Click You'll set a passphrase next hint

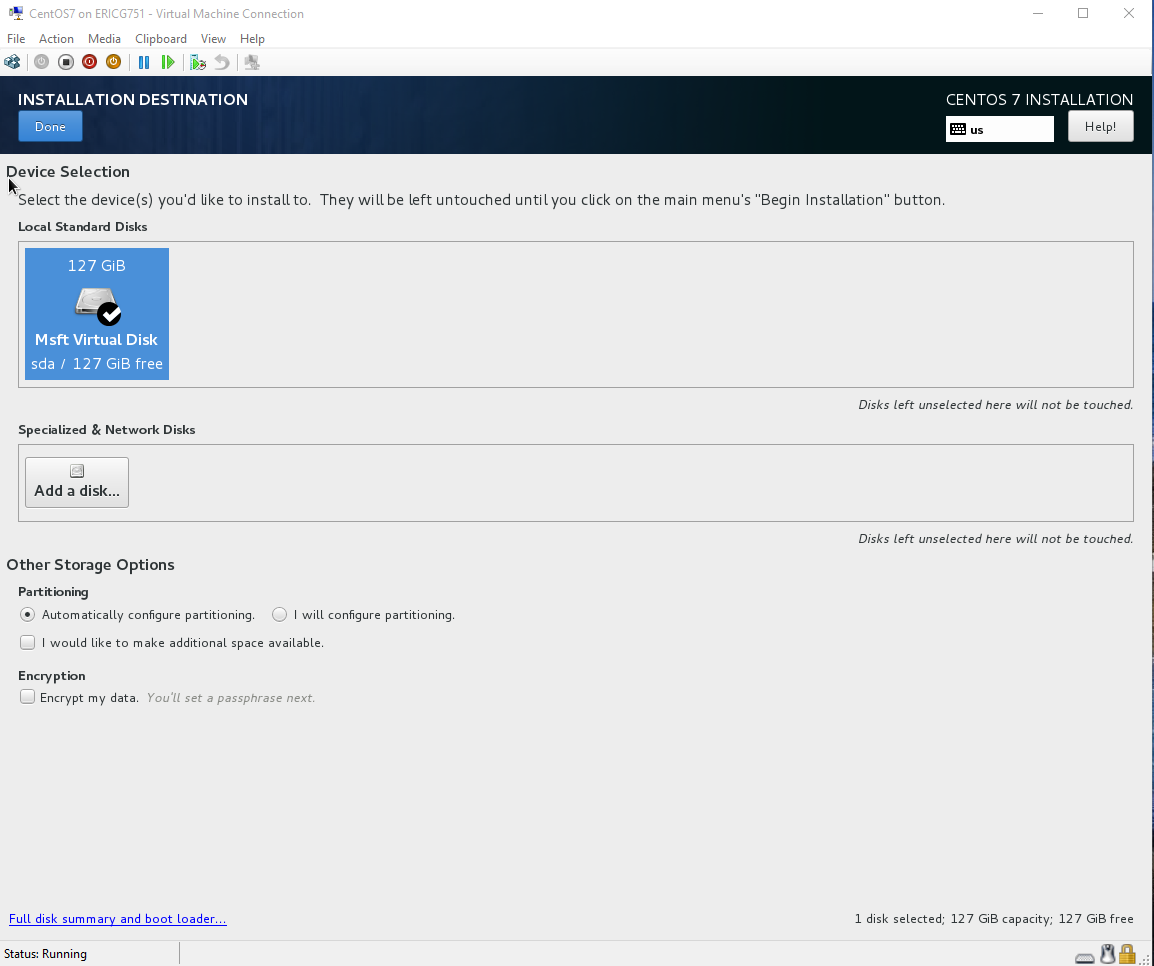point(230,697)
